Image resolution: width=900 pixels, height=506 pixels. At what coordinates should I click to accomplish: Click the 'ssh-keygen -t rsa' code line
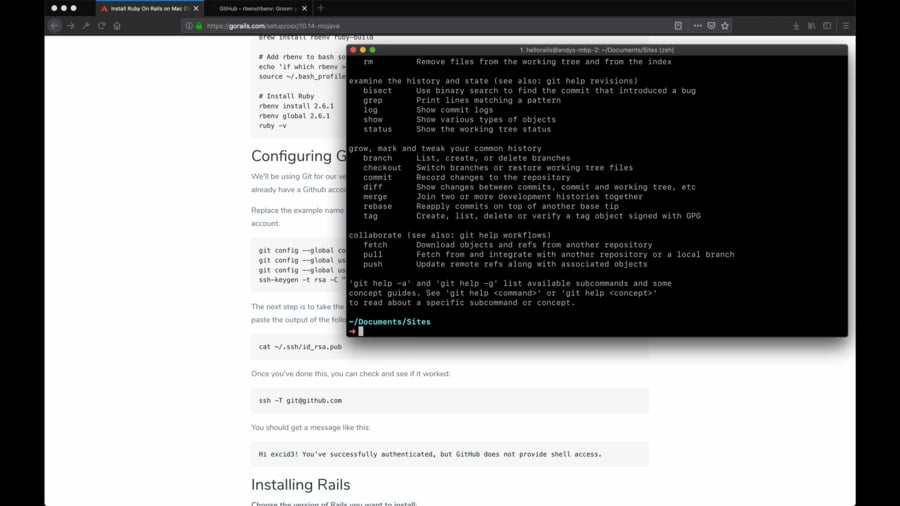point(302,280)
